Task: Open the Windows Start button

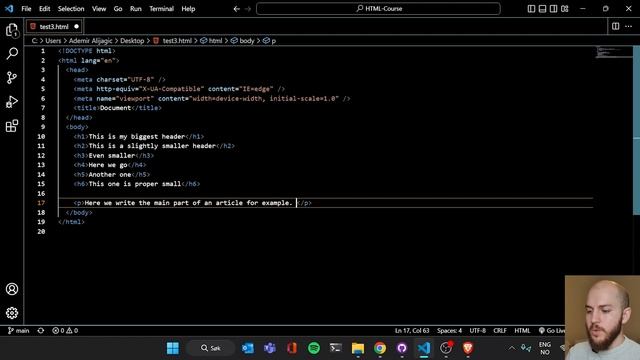Action: pos(173,348)
